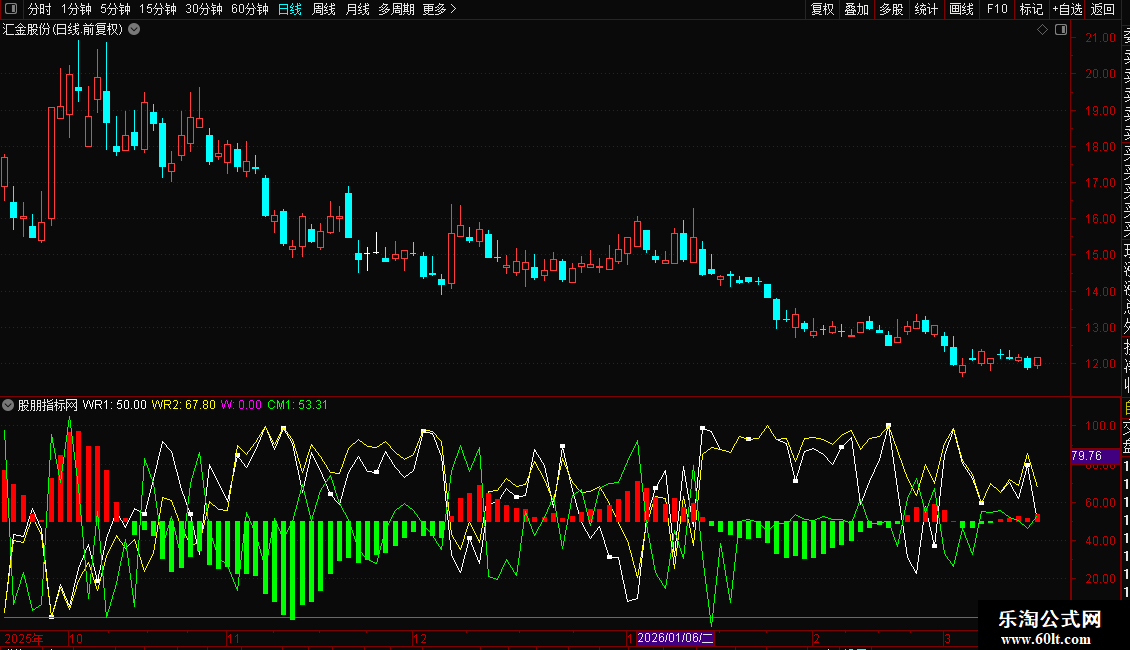Screen dimensions: 1130x650
Task: Select the 周线 weekly period
Action: point(324,9)
